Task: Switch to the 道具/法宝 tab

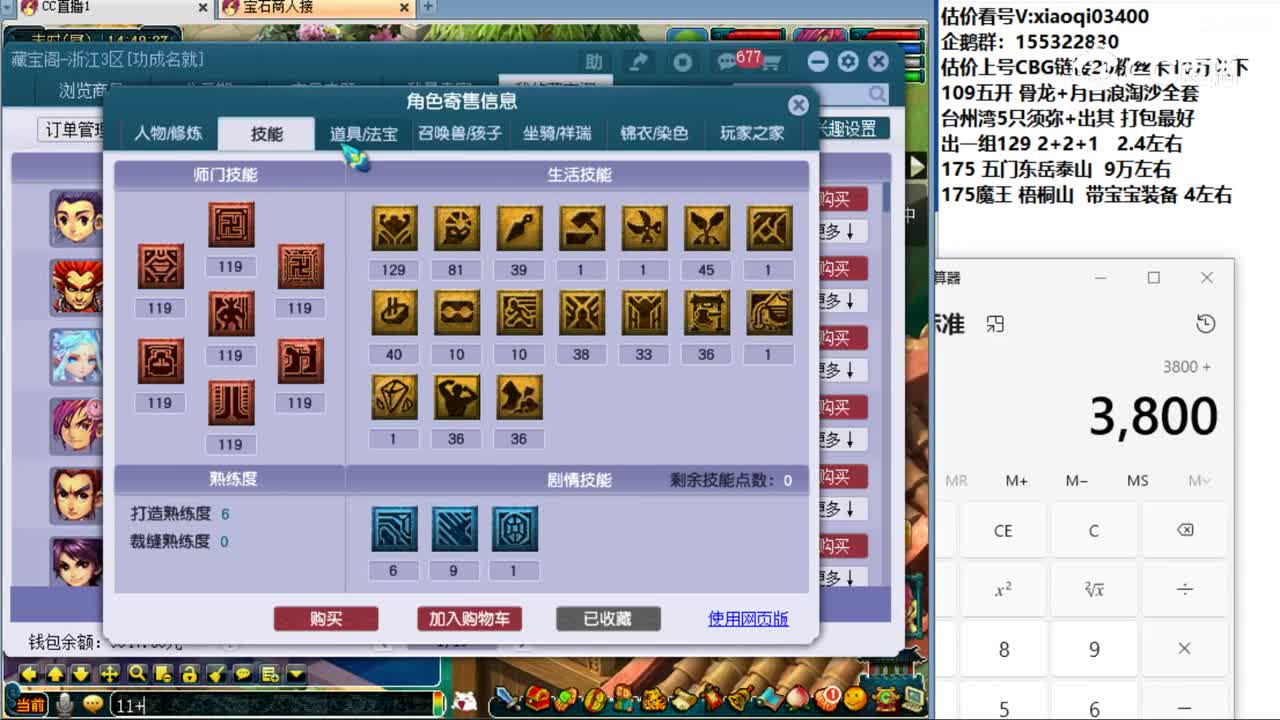Action: pyautogui.click(x=363, y=133)
